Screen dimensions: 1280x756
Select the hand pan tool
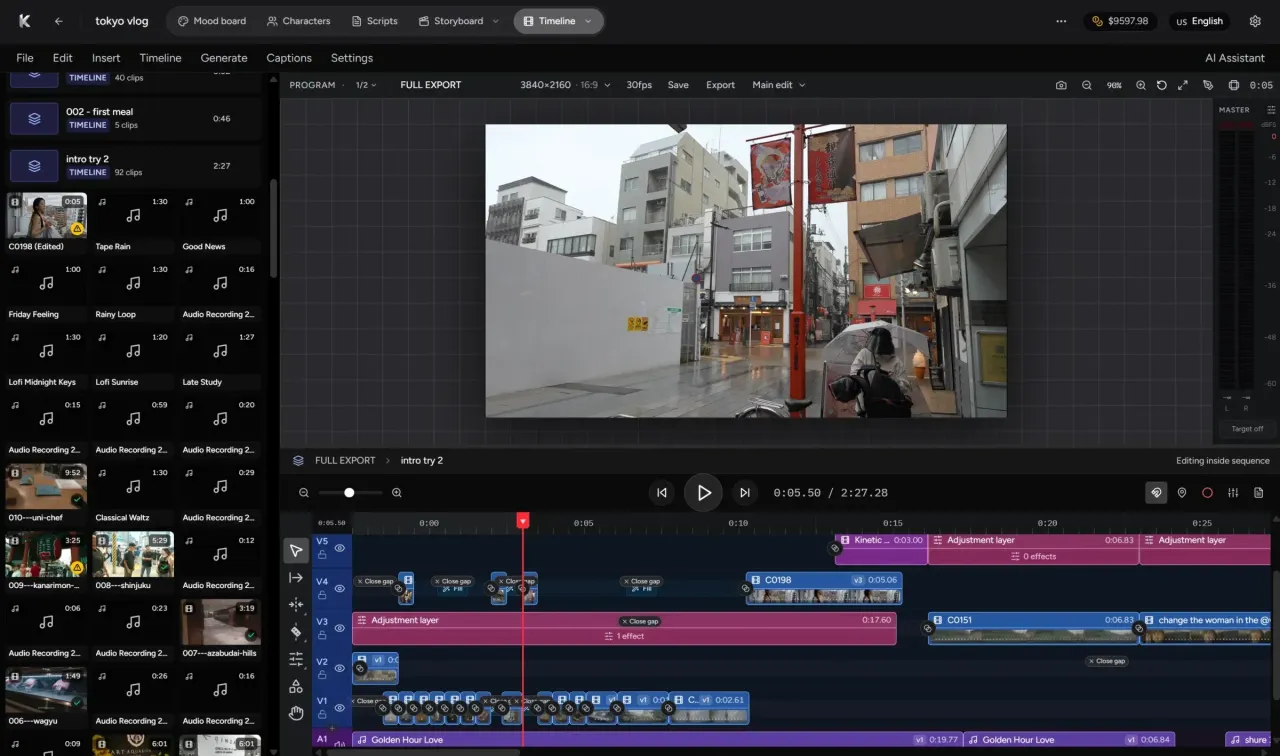pos(296,713)
